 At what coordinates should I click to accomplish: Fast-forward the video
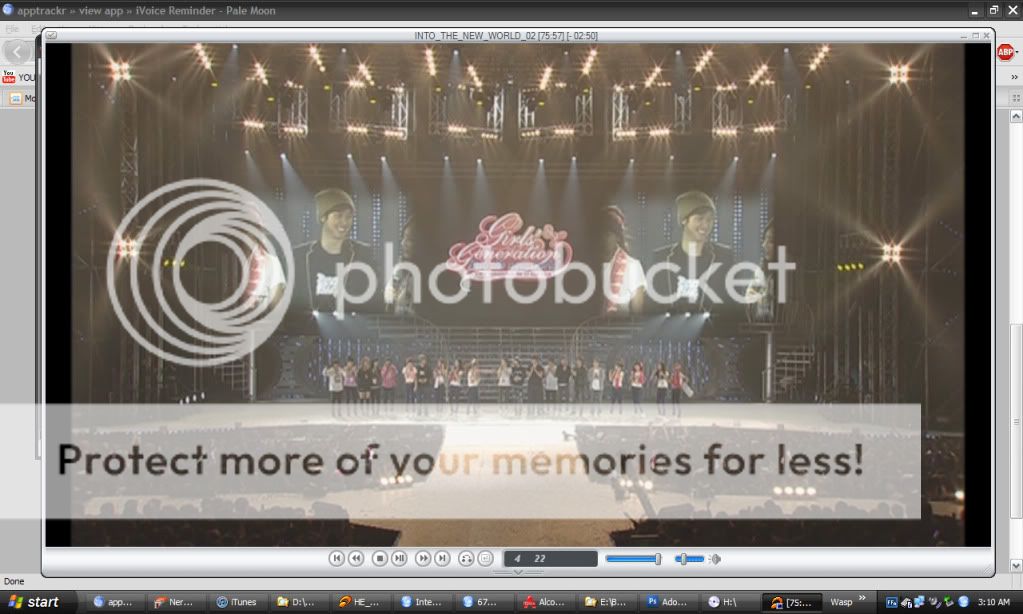(423, 559)
